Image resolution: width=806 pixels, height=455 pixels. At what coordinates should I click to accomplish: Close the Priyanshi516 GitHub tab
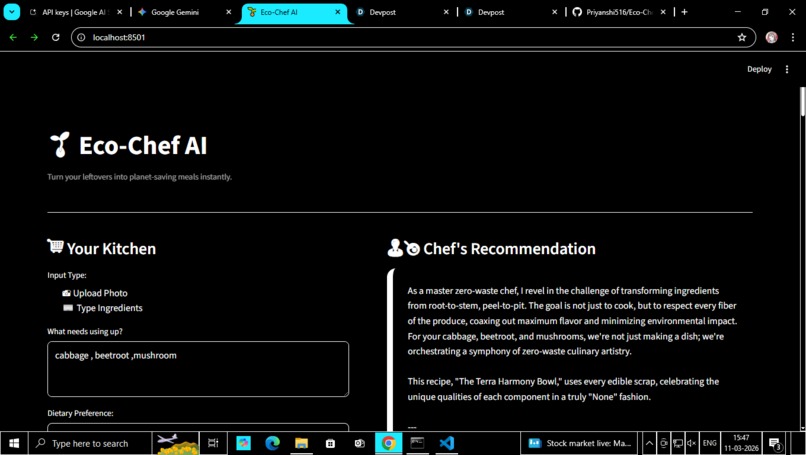point(663,12)
